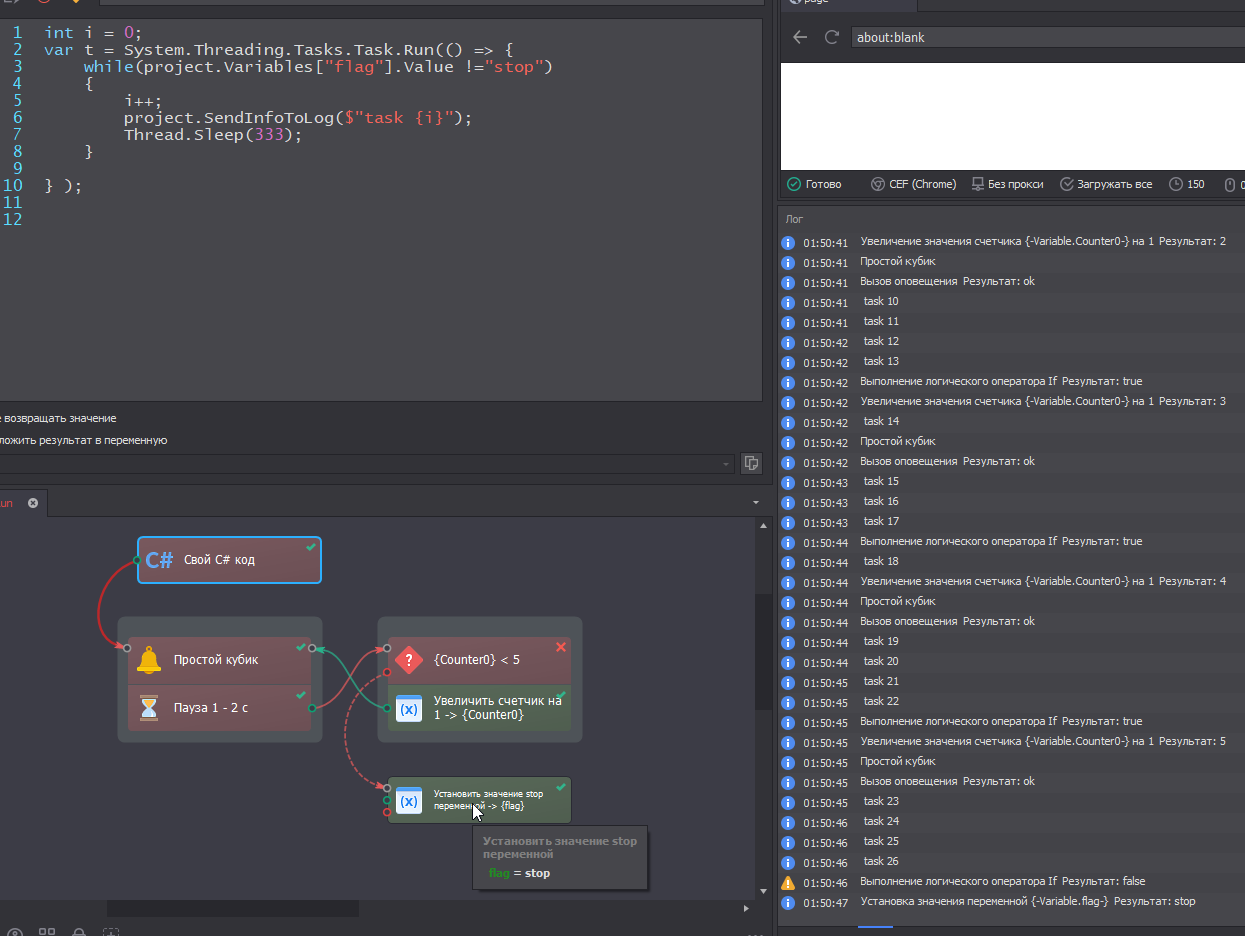Open the result variable dropdown
Screen dimensions: 1245x936
coord(726,464)
